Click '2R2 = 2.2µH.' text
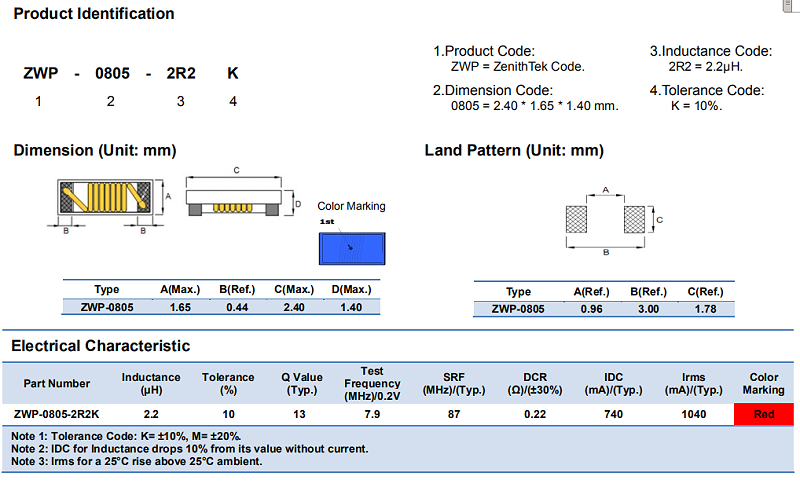Screen dimensions: 800x491 click(x=706, y=67)
